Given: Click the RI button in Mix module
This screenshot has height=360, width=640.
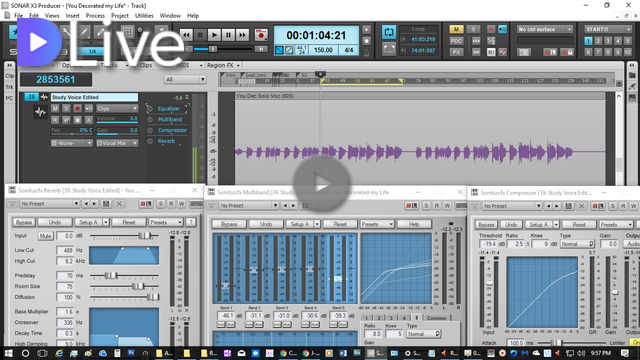Looking at the screenshot, I should 491,52.
